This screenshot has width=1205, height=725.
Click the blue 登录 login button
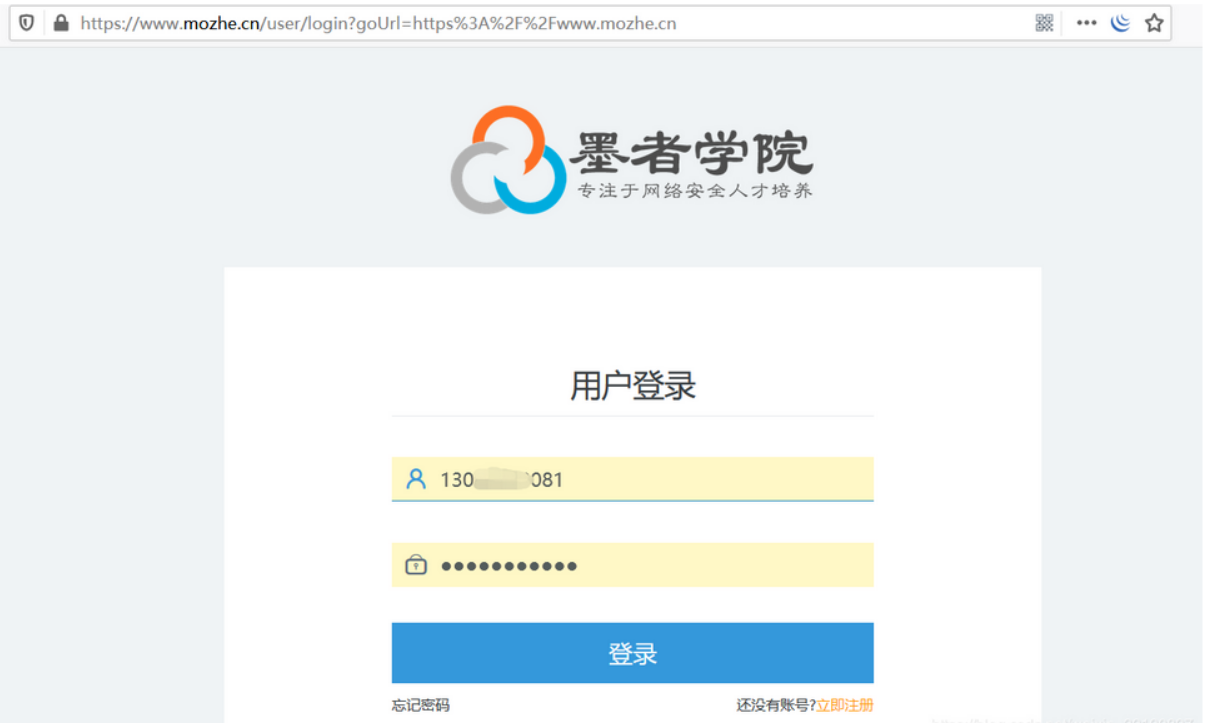click(632, 653)
